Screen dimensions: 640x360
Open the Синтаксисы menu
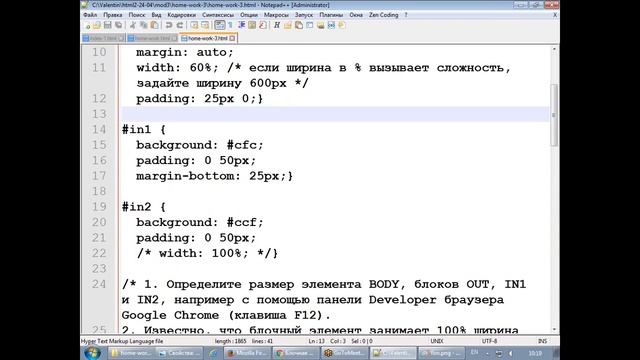pyautogui.click(x=218, y=15)
